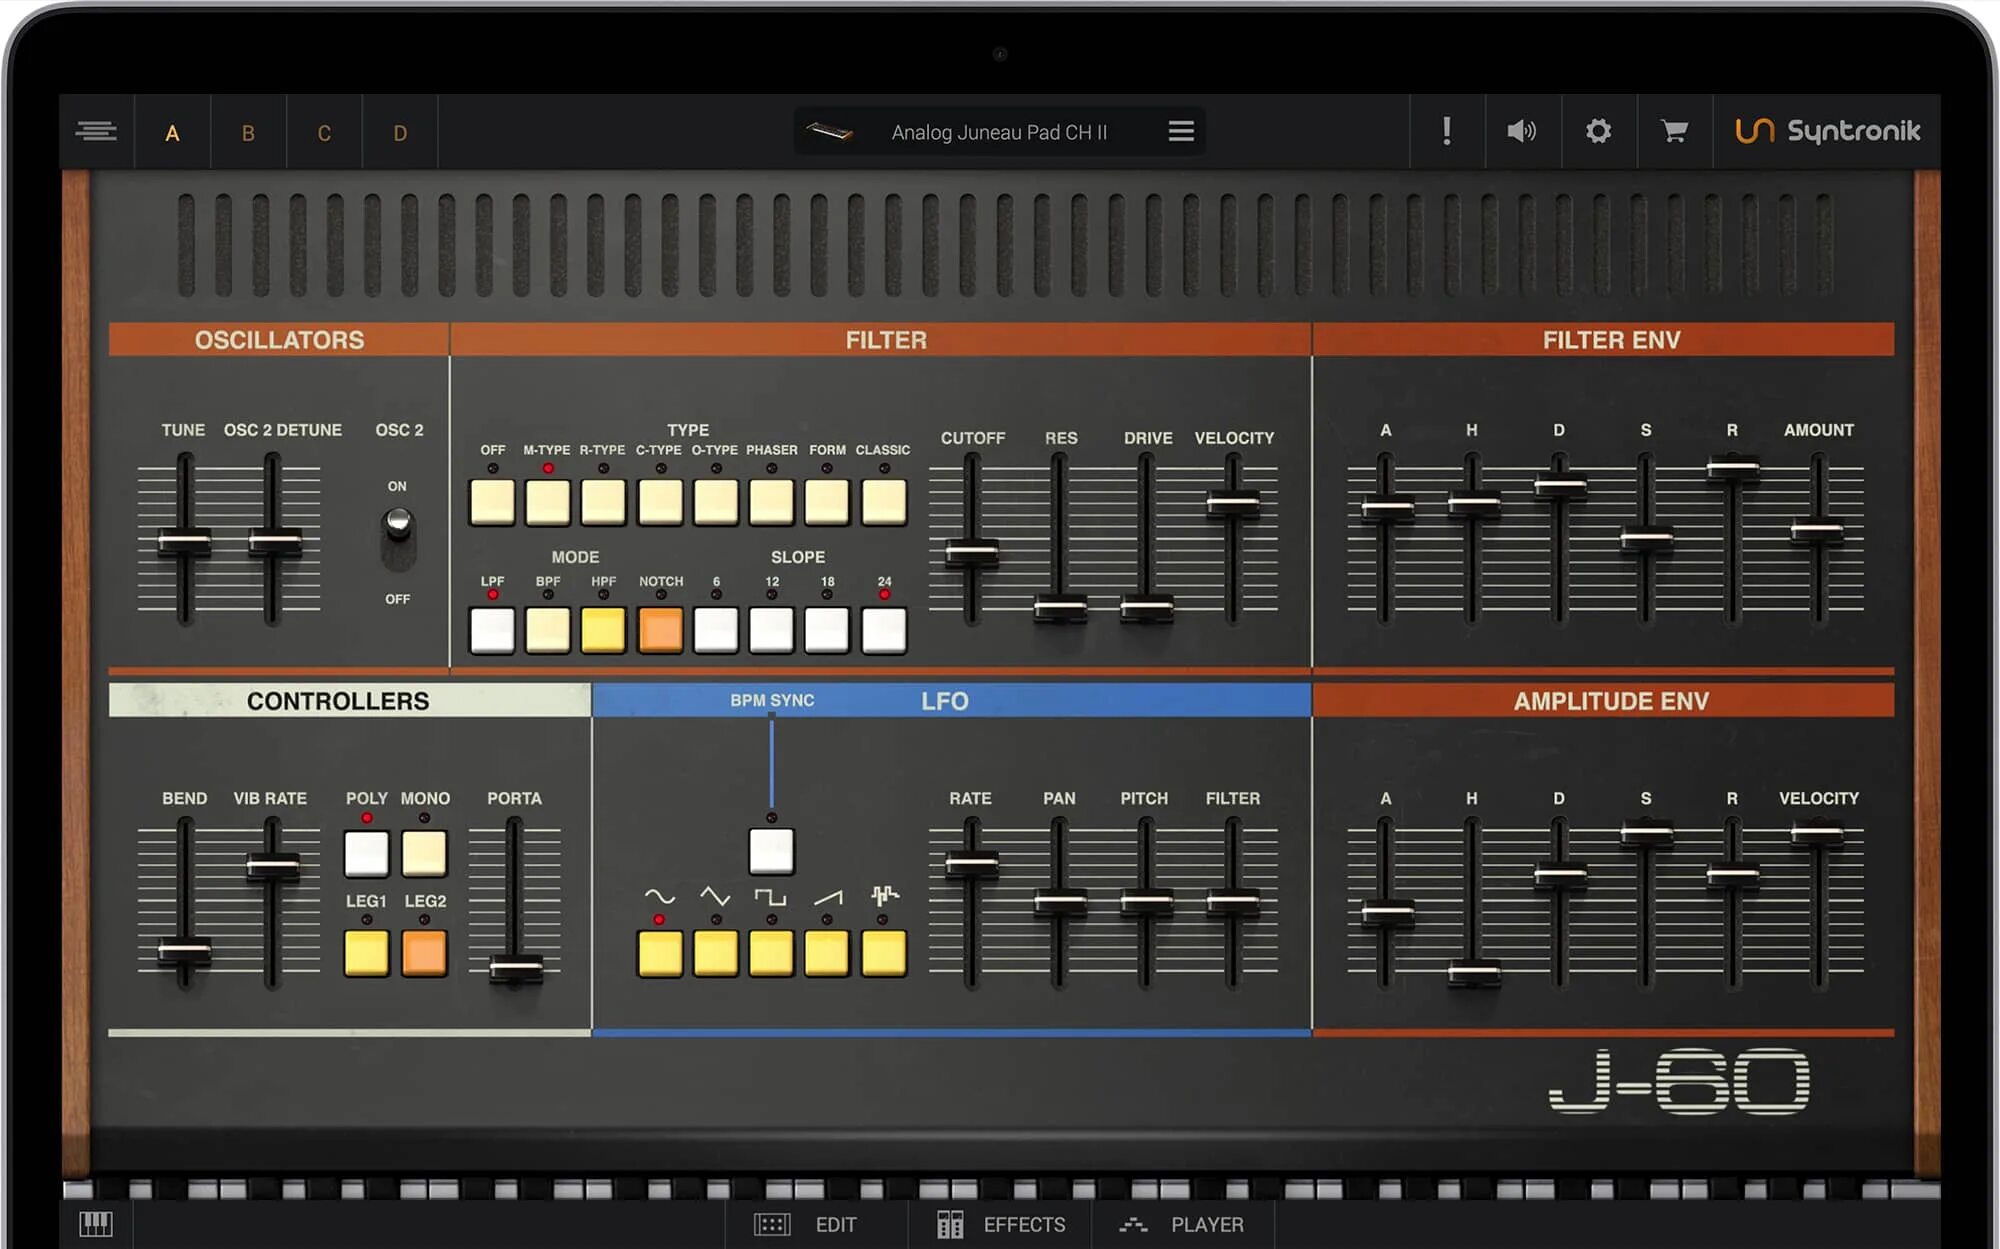Image resolution: width=2000 pixels, height=1249 pixels.
Task: Toggle the keyboard icon at bottom left
Action: point(96,1223)
